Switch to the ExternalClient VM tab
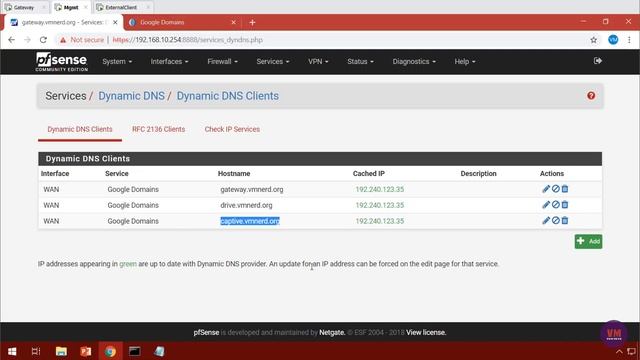Image resolution: width=640 pixels, height=360 pixels. (122, 7)
